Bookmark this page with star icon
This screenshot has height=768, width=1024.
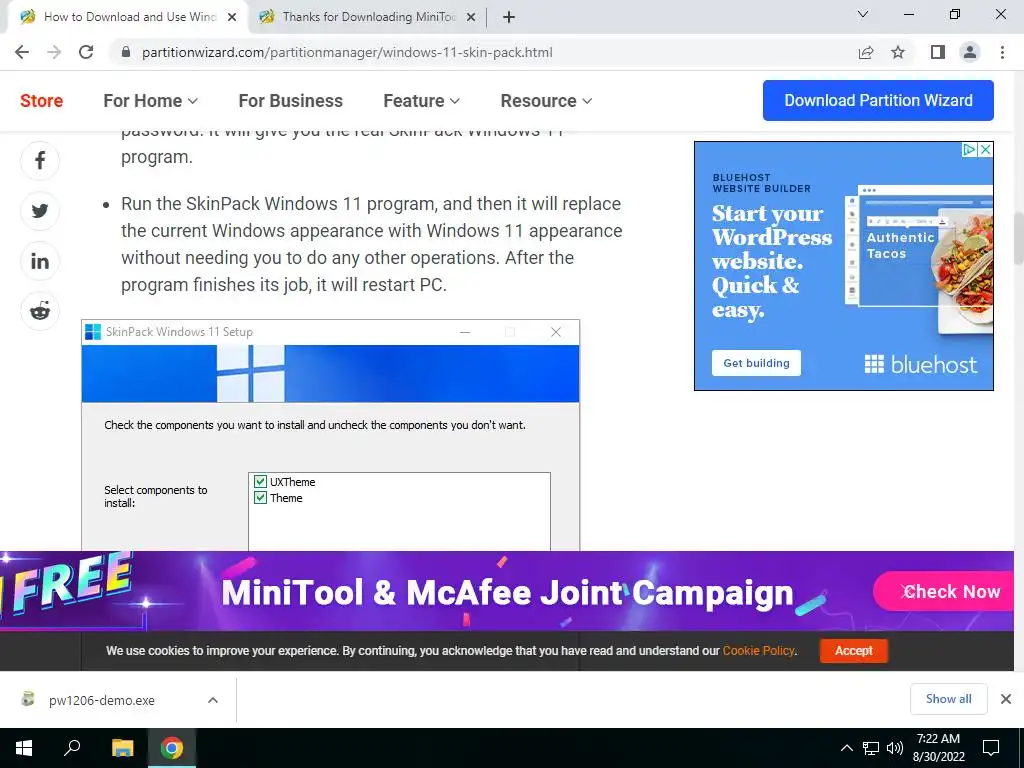point(898,52)
